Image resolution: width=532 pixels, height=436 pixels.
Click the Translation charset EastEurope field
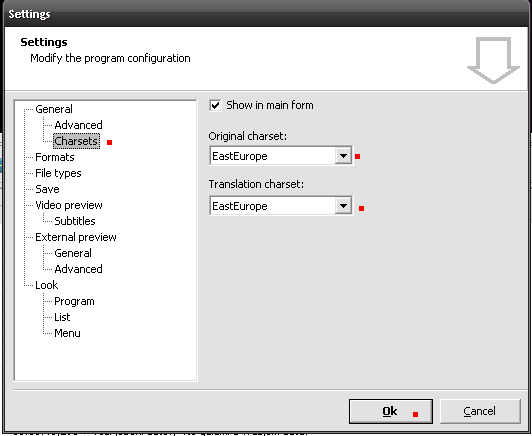pos(281,206)
